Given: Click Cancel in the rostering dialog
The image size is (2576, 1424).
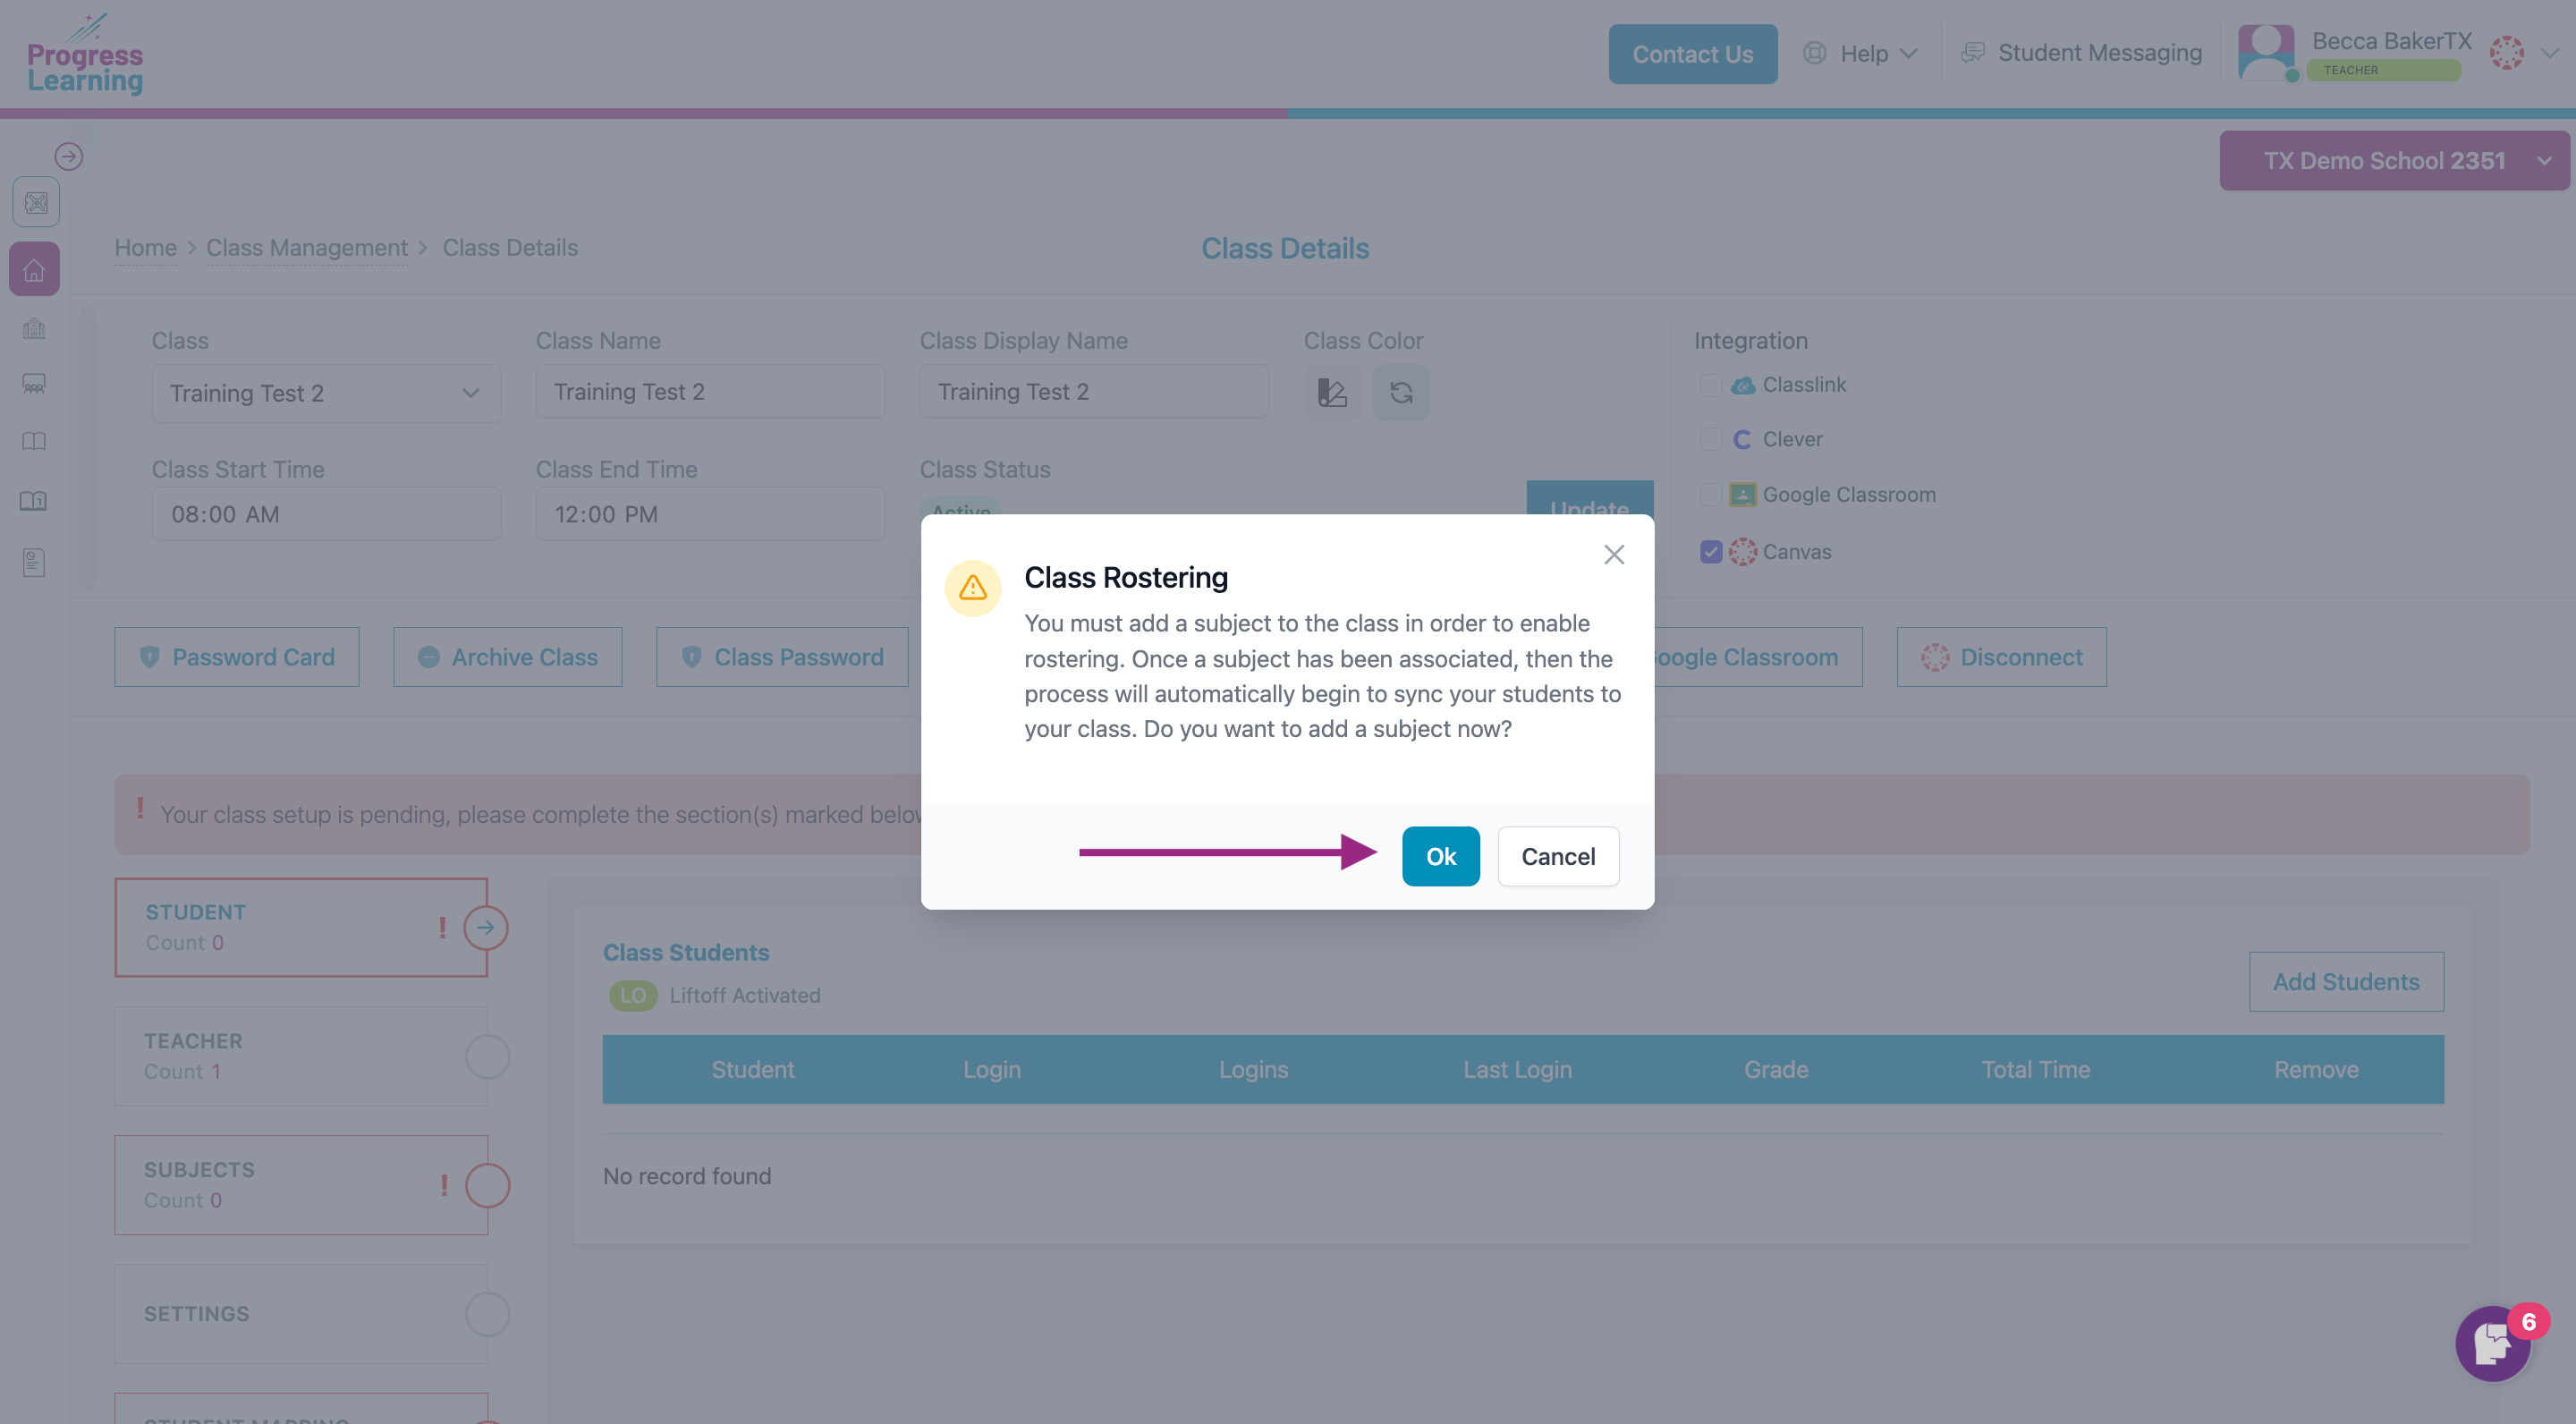Looking at the screenshot, I should click(1558, 856).
